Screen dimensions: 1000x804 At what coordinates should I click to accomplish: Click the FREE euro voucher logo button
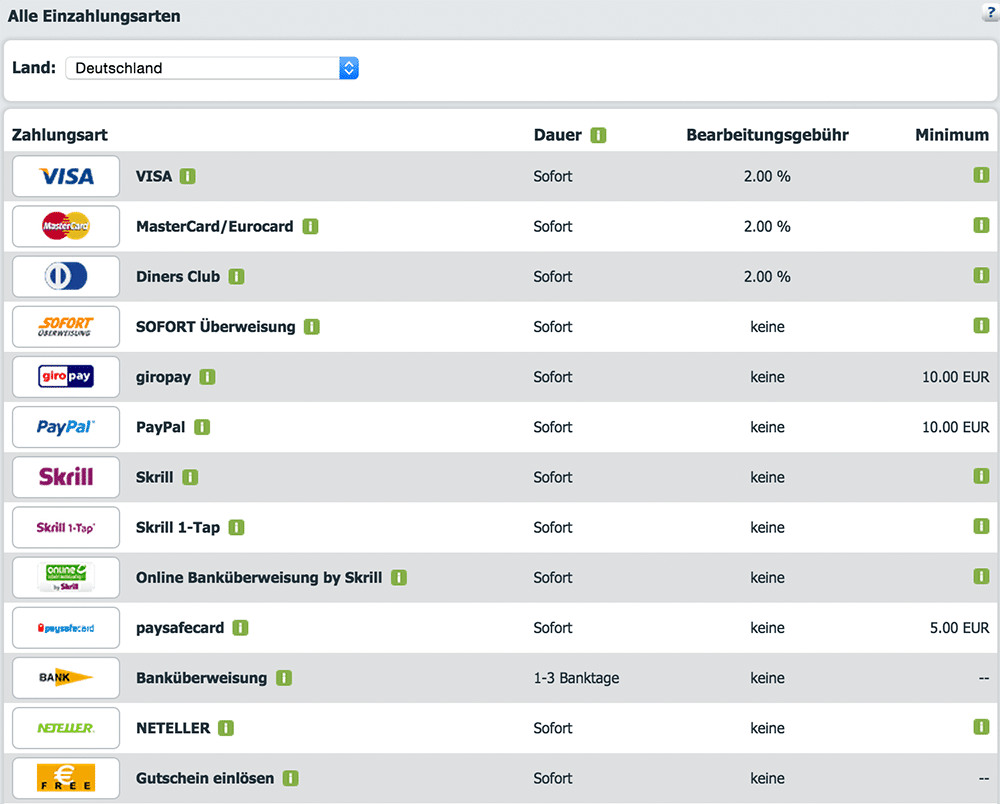66,778
